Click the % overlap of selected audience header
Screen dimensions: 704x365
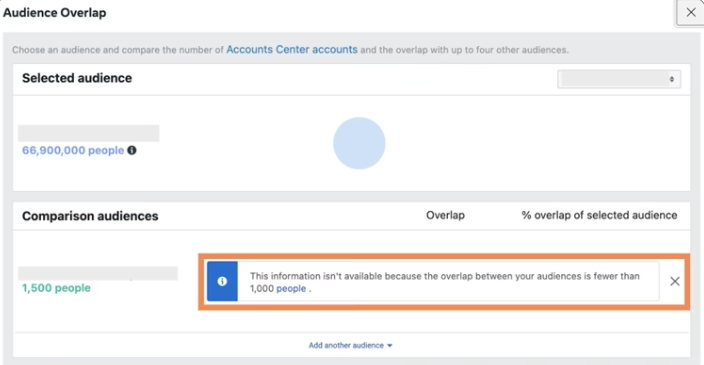pos(599,215)
